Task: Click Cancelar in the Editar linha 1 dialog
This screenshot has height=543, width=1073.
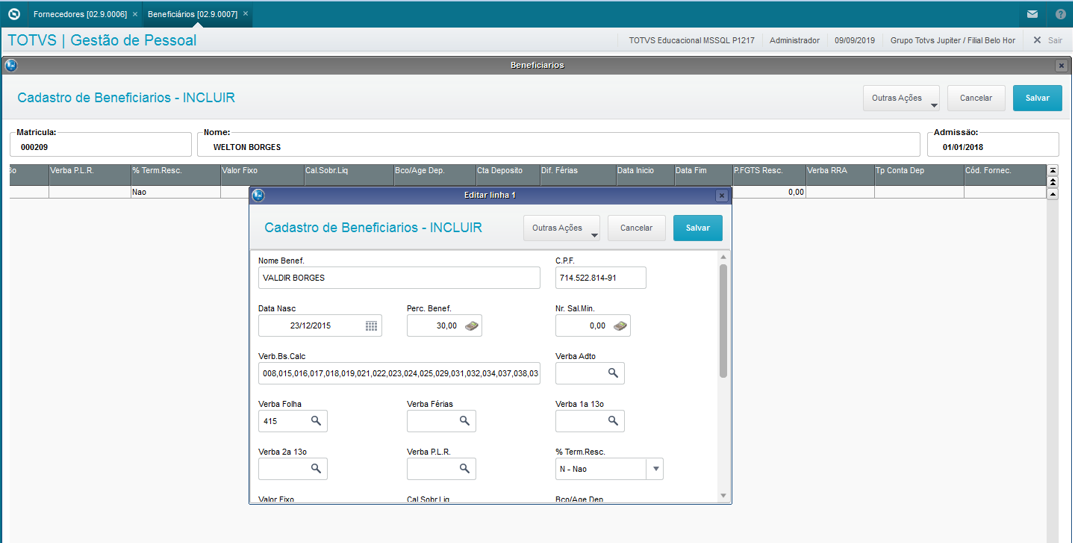Action: point(636,228)
